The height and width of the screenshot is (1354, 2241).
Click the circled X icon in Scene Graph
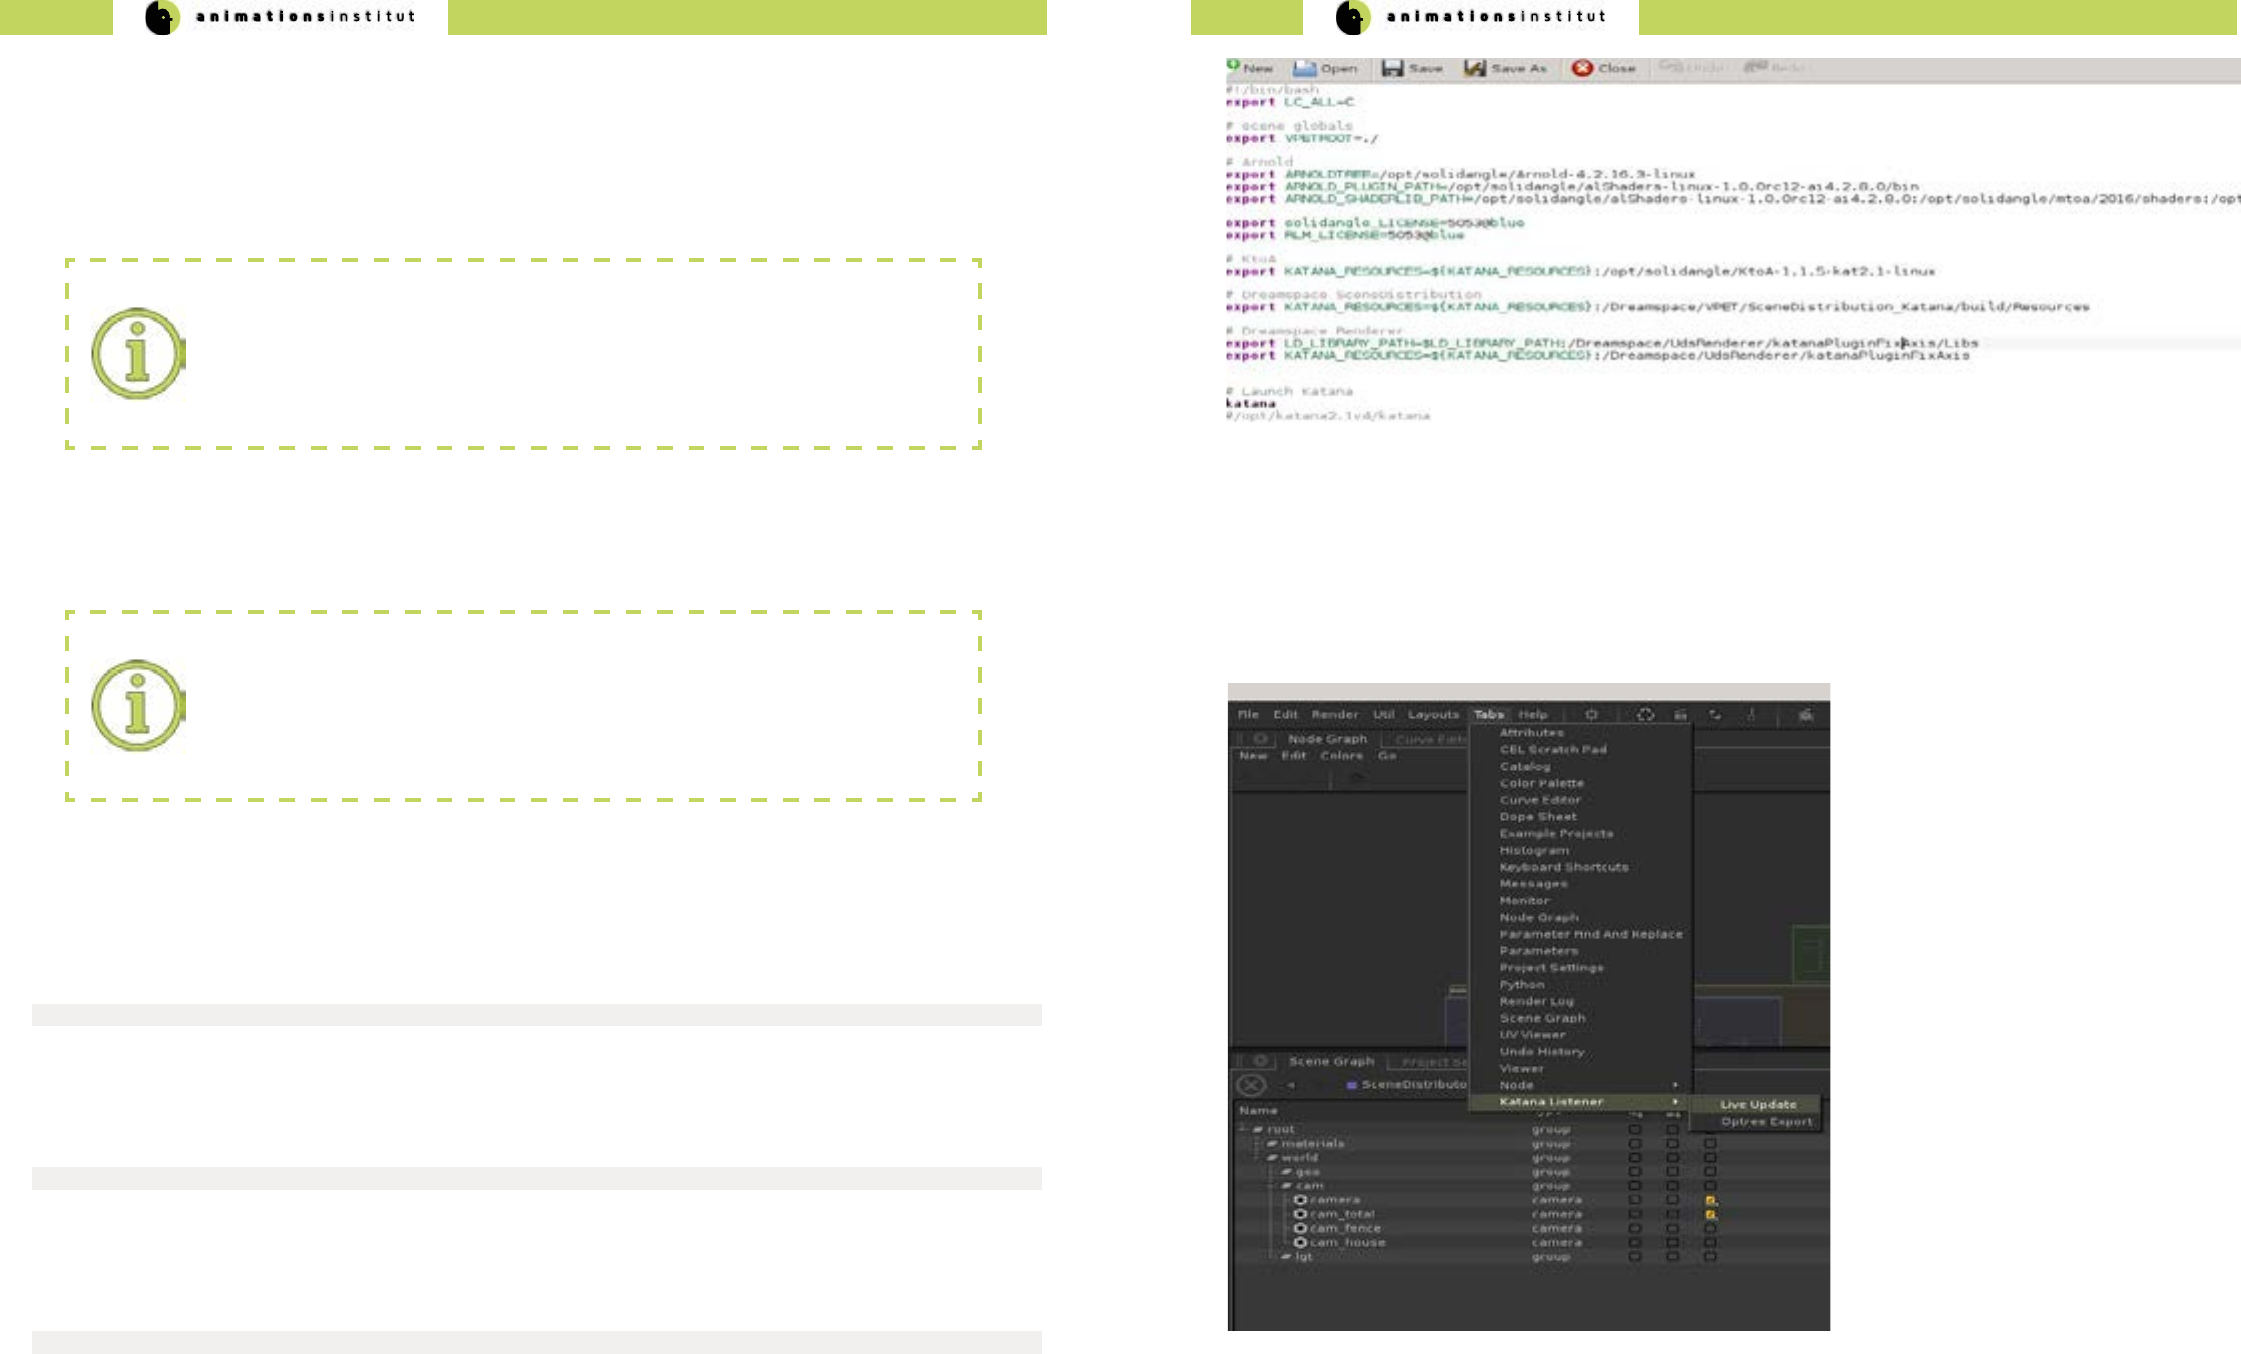click(x=1251, y=1085)
